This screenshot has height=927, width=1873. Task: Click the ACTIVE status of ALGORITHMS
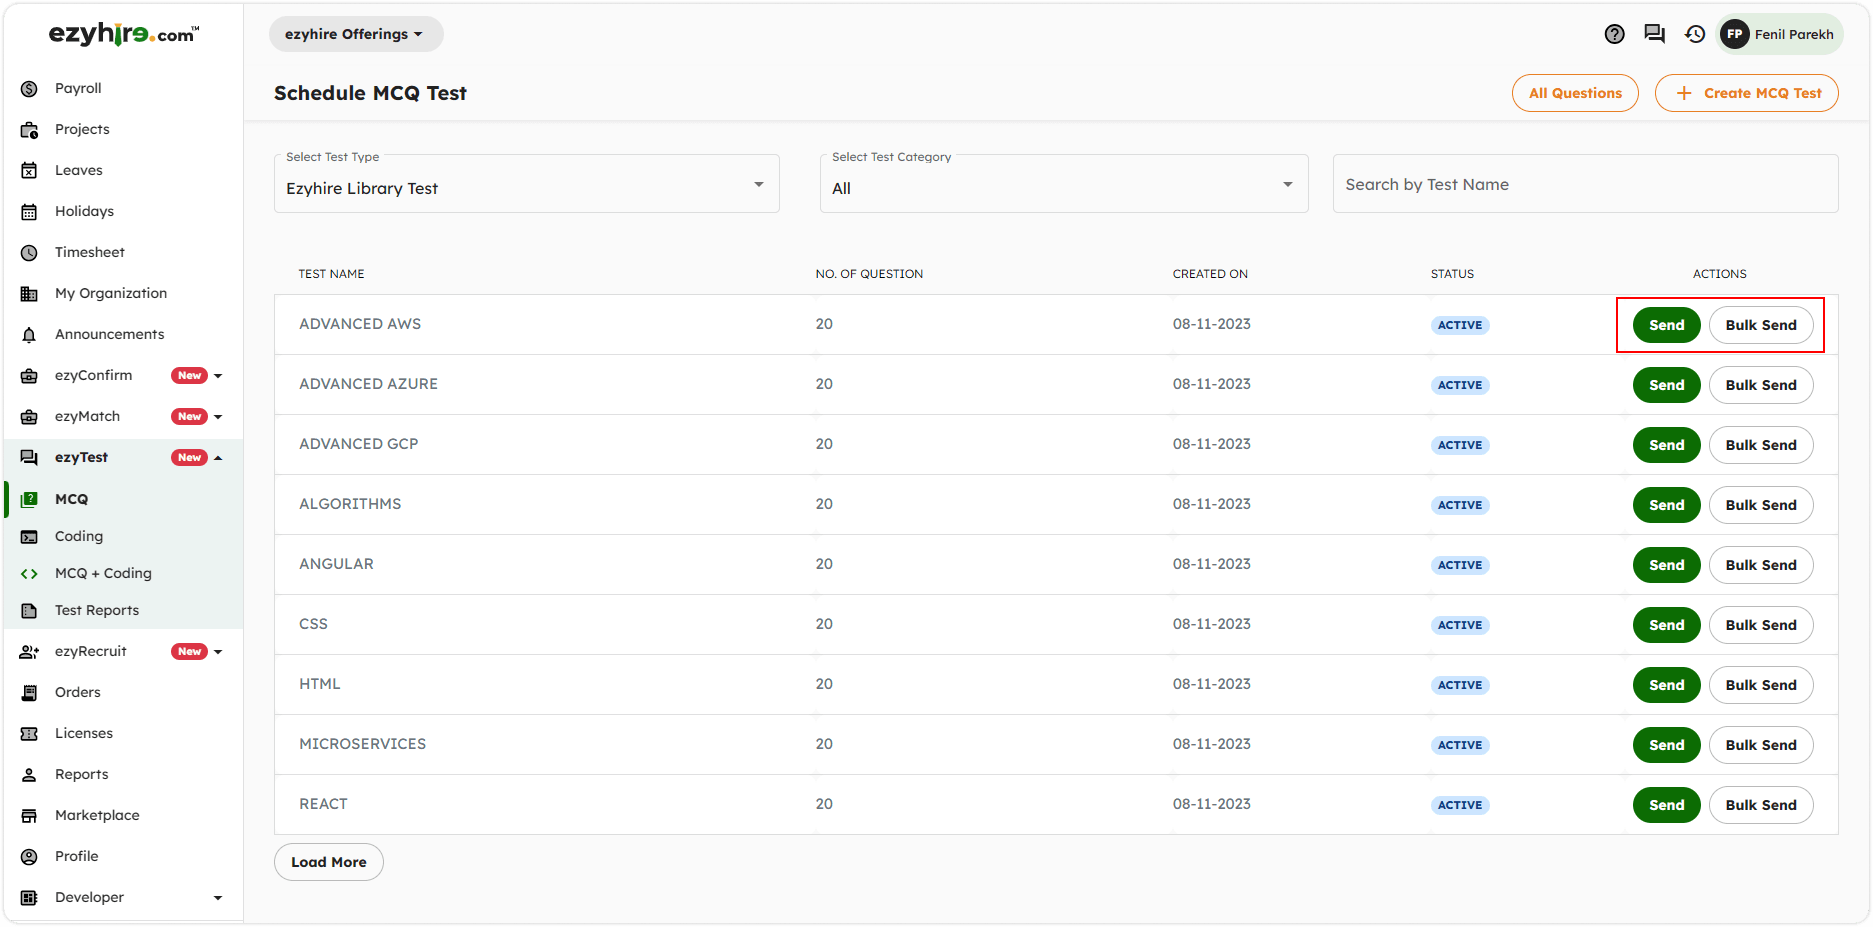coord(1460,505)
